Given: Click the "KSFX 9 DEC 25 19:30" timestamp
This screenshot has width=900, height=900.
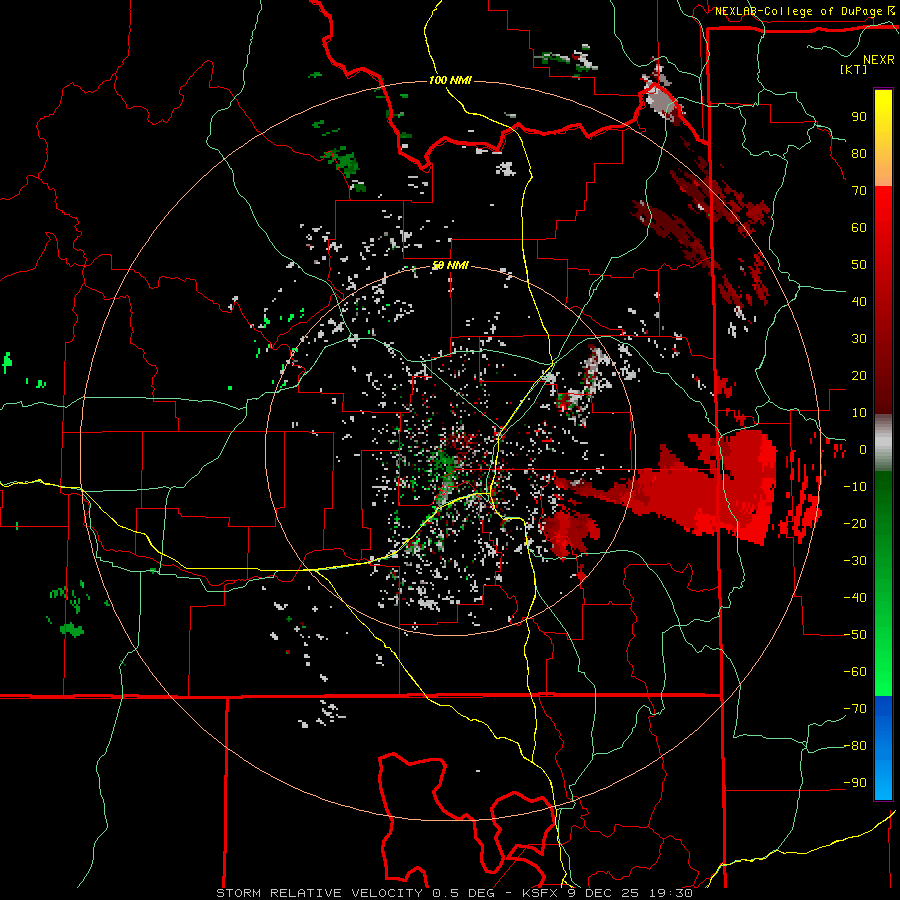Looking at the screenshot, I should tap(607, 893).
